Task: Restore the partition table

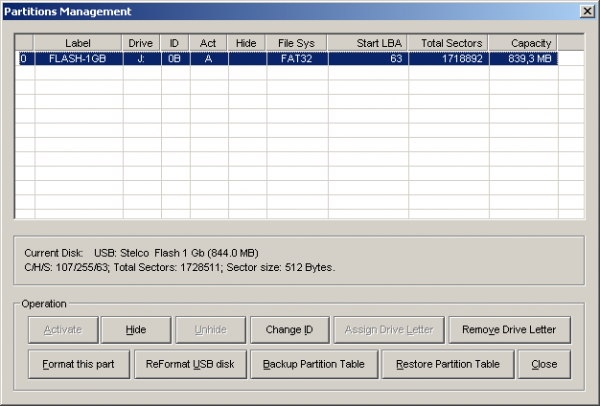Action: (448, 364)
